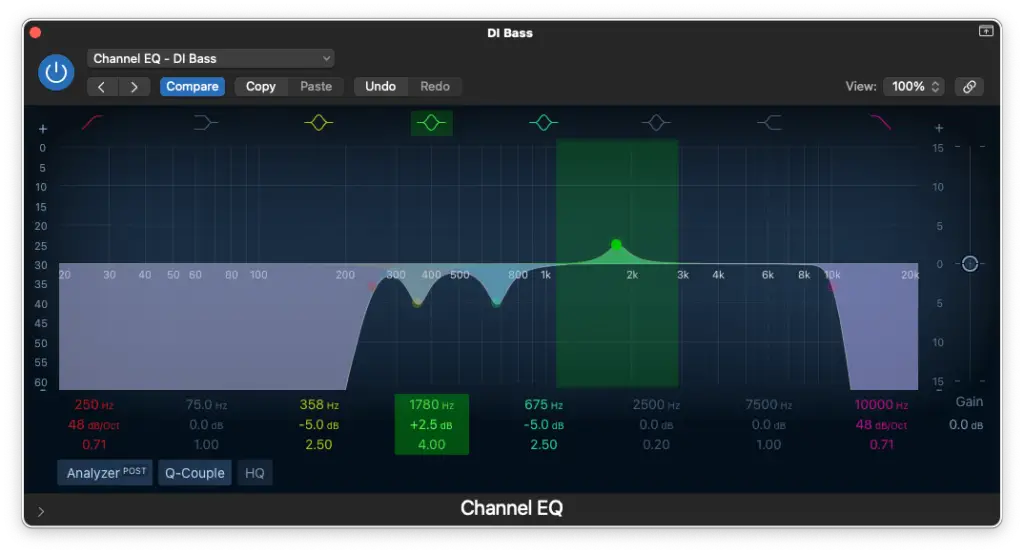The width and height of the screenshot is (1024, 554).
Task: Select the green 1780 Hz node on the curve
Action: pos(616,244)
